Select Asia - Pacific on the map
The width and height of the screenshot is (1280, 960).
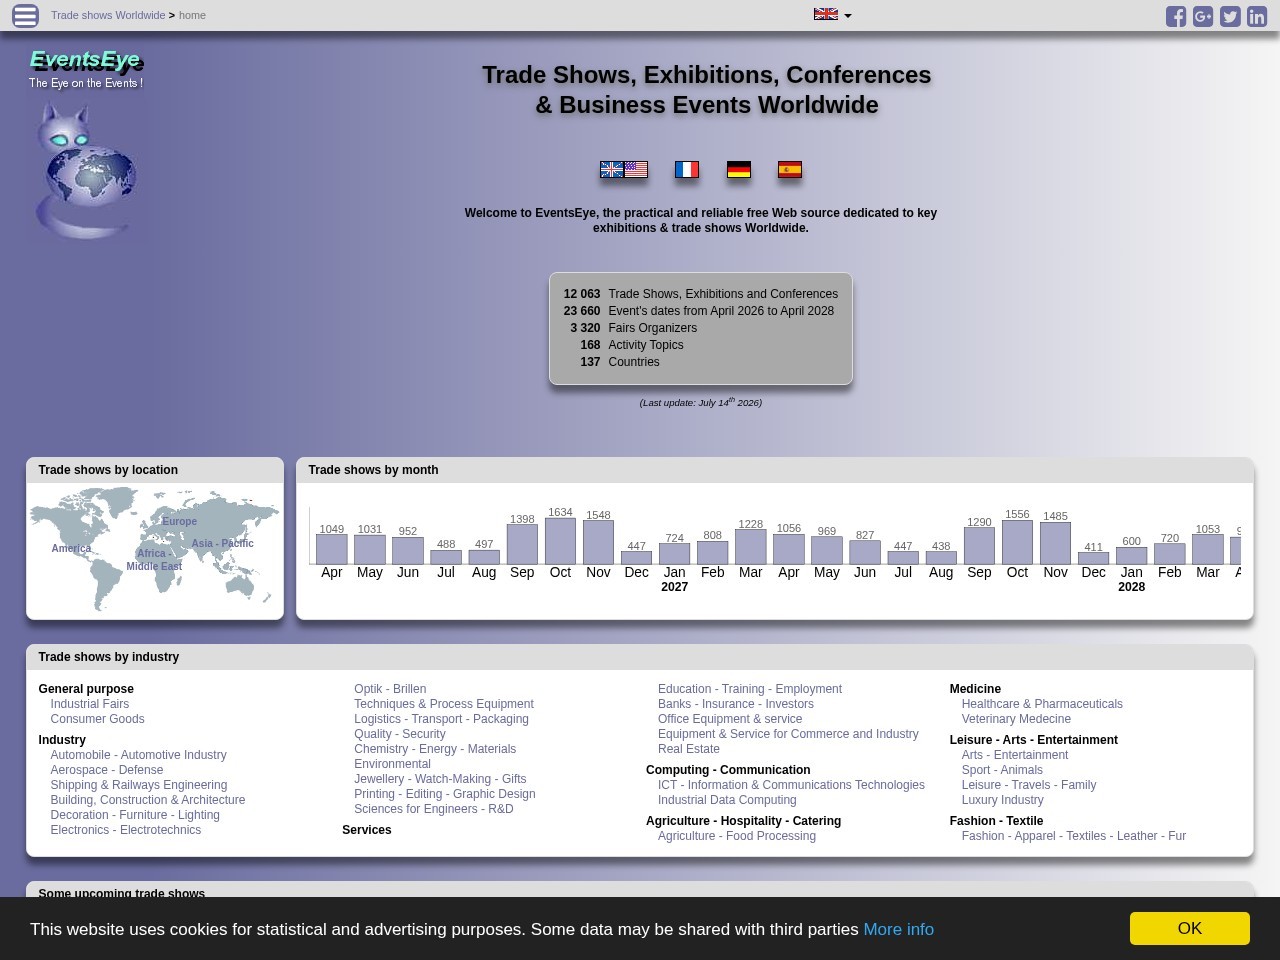click(x=222, y=543)
